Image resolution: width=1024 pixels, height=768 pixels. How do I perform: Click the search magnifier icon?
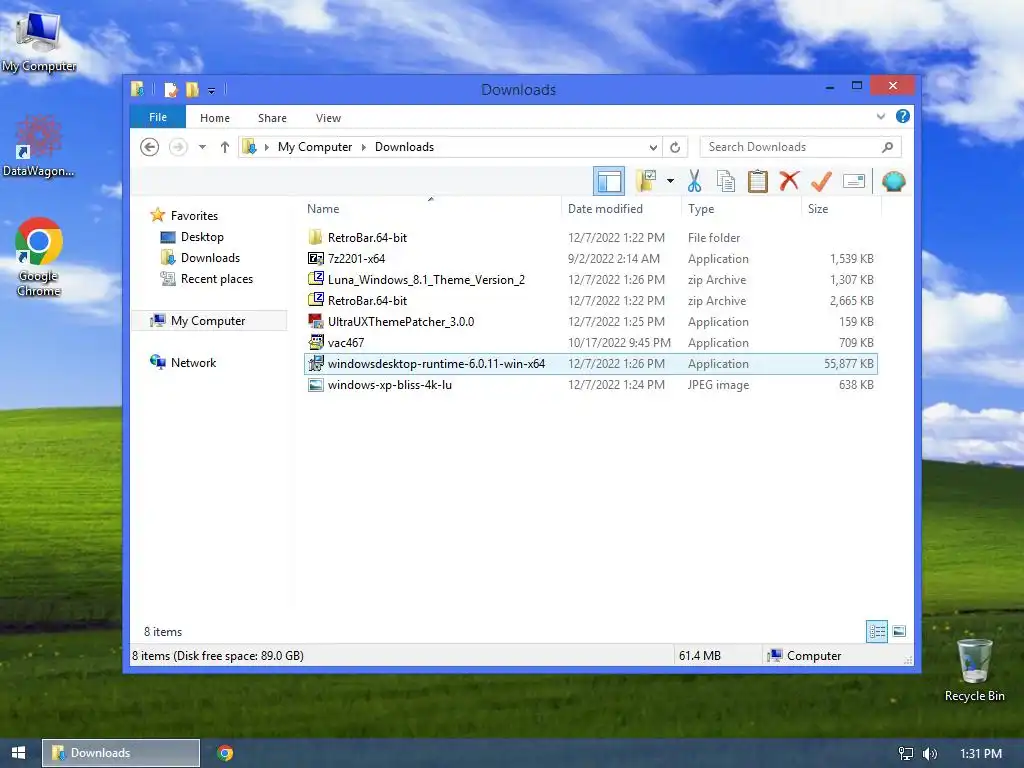[887, 147]
